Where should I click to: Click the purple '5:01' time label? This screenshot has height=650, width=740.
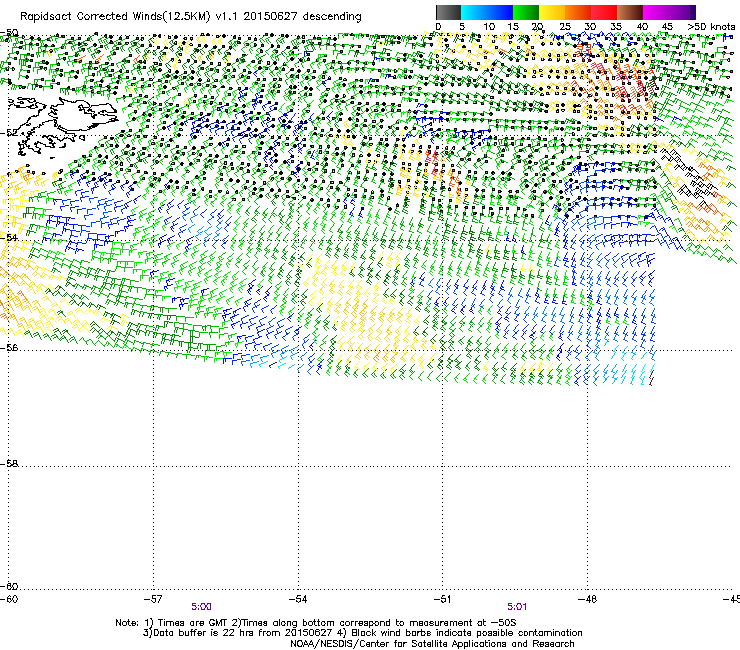coord(517,607)
